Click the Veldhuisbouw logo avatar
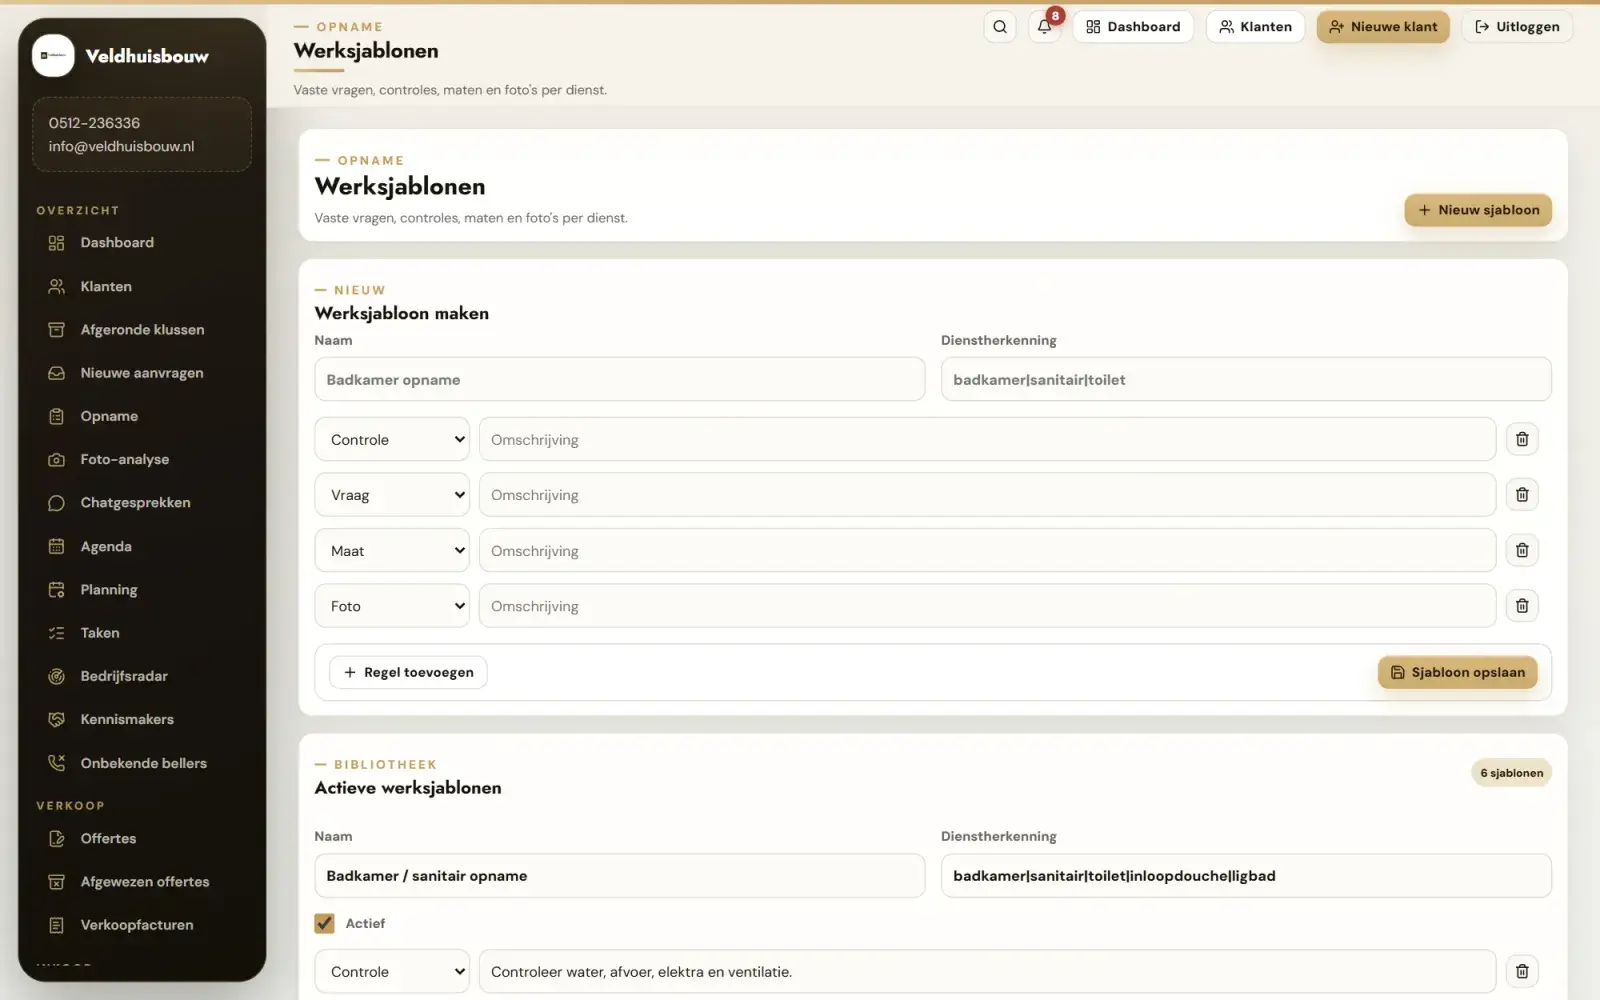Viewport: 1600px width, 1000px height. tap(53, 56)
